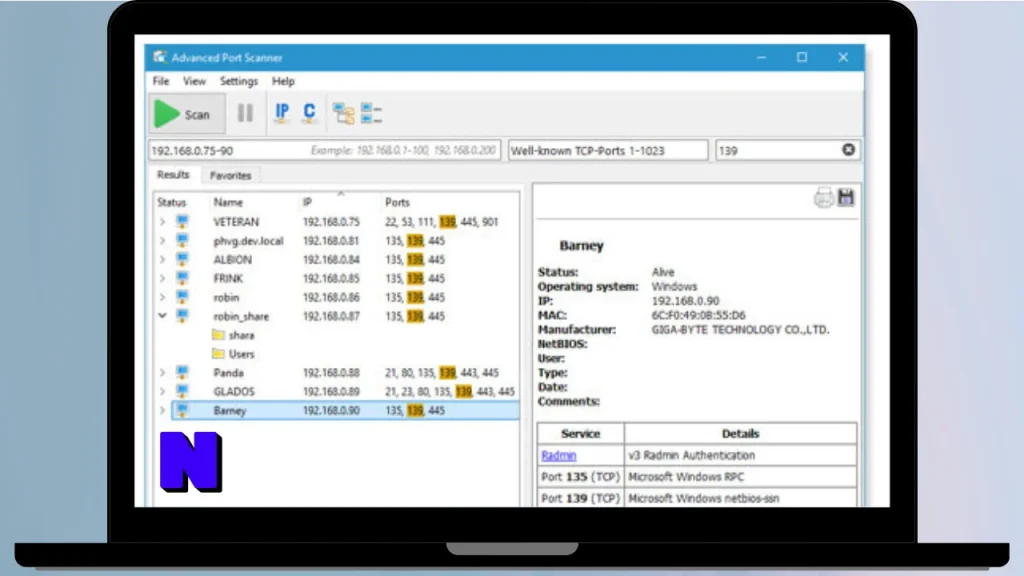Select the IP address 192.168.0.88
This screenshot has width=1024, height=576.
point(331,373)
